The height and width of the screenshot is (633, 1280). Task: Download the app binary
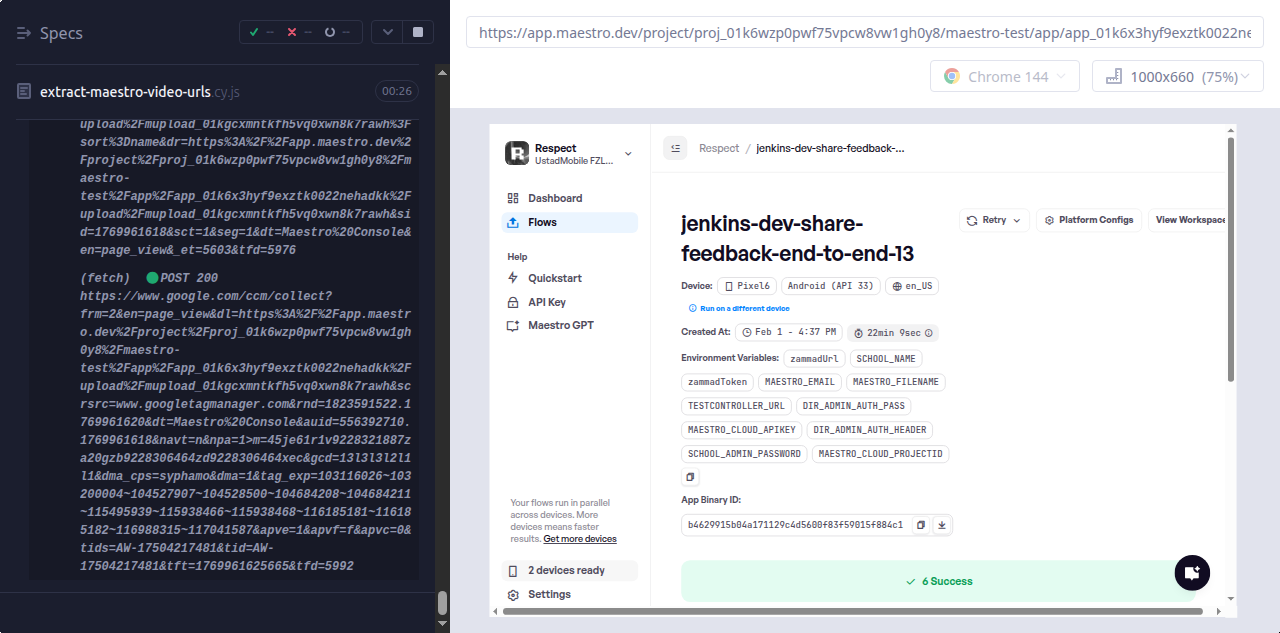(x=942, y=525)
